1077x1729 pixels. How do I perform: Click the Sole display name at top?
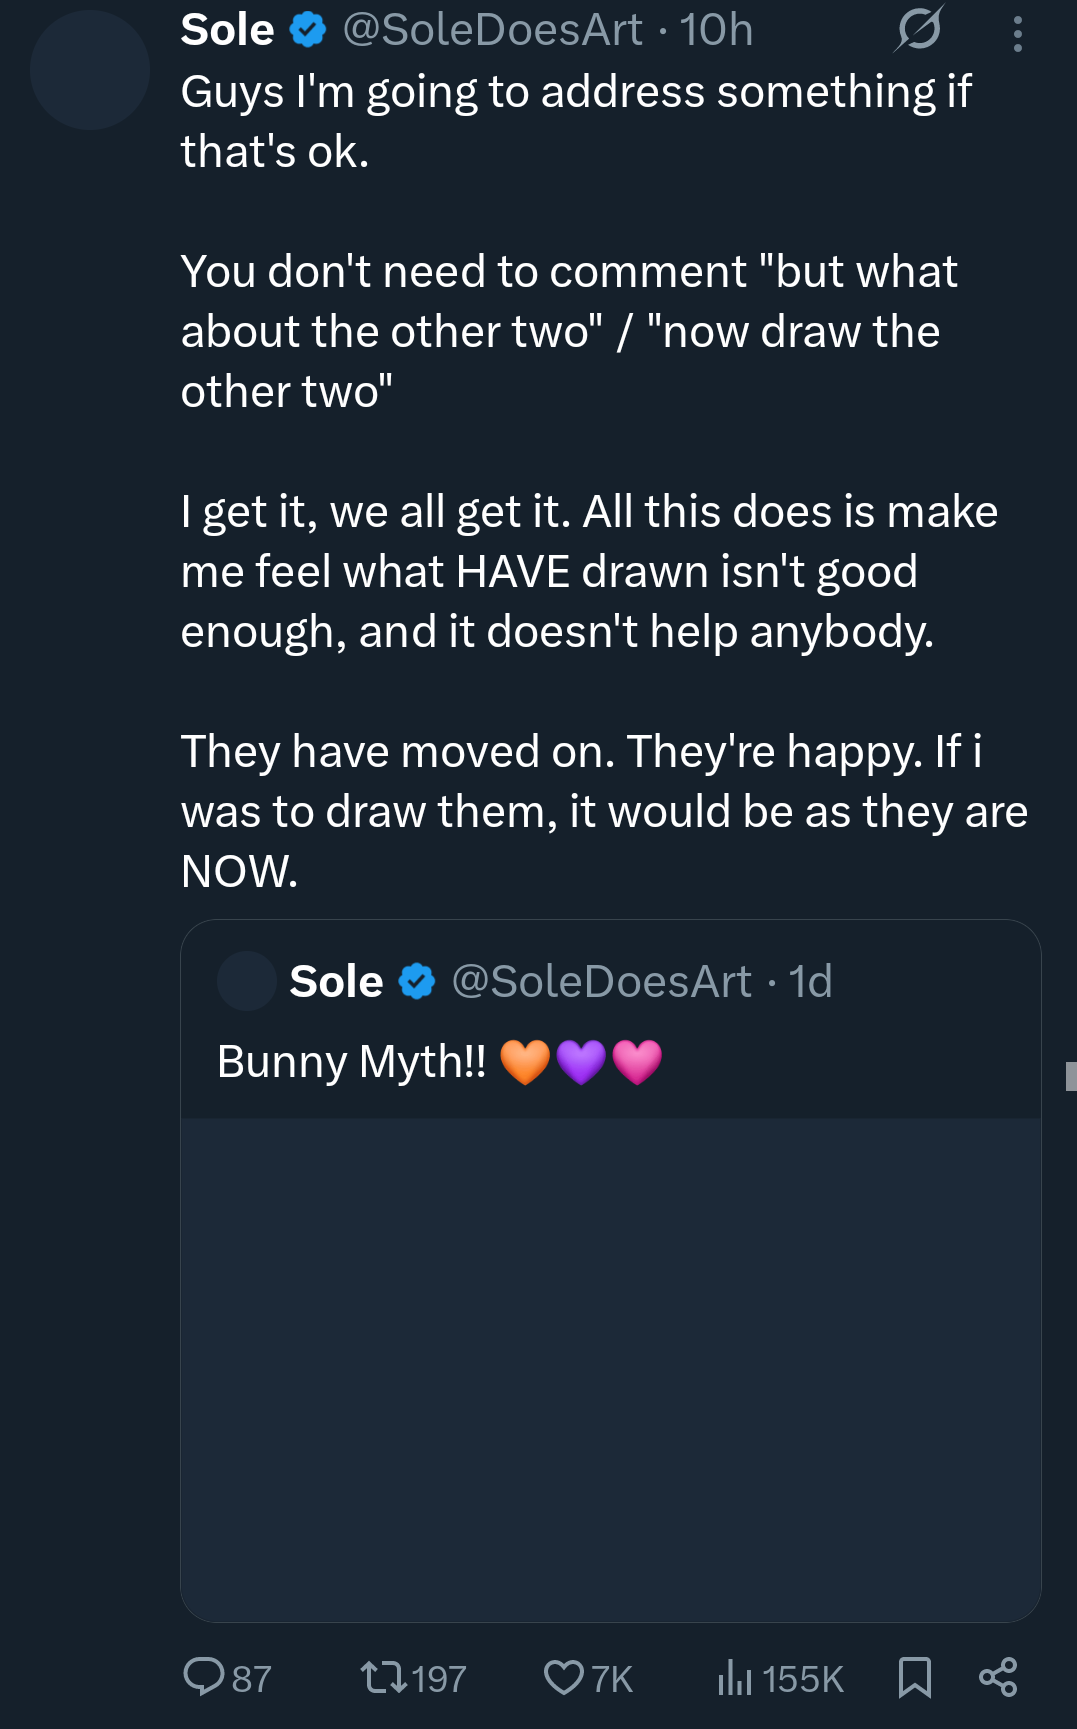point(227,30)
